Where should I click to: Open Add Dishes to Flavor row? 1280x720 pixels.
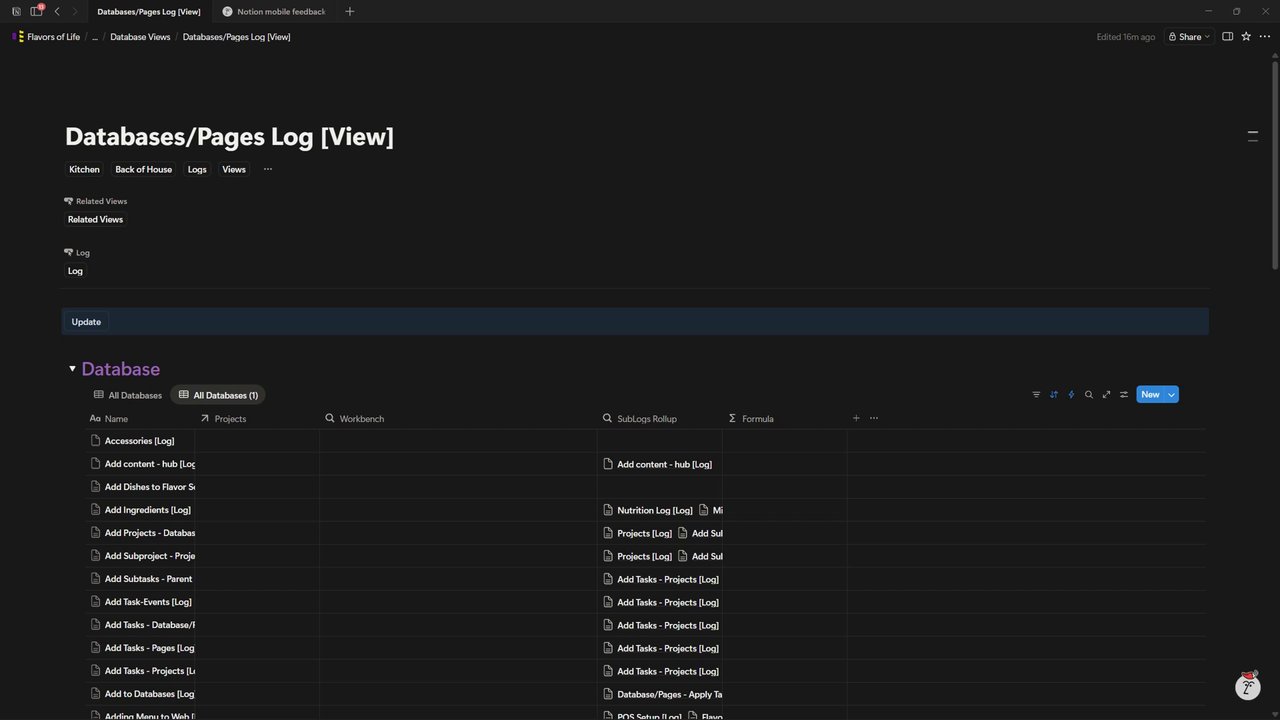[150, 487]
